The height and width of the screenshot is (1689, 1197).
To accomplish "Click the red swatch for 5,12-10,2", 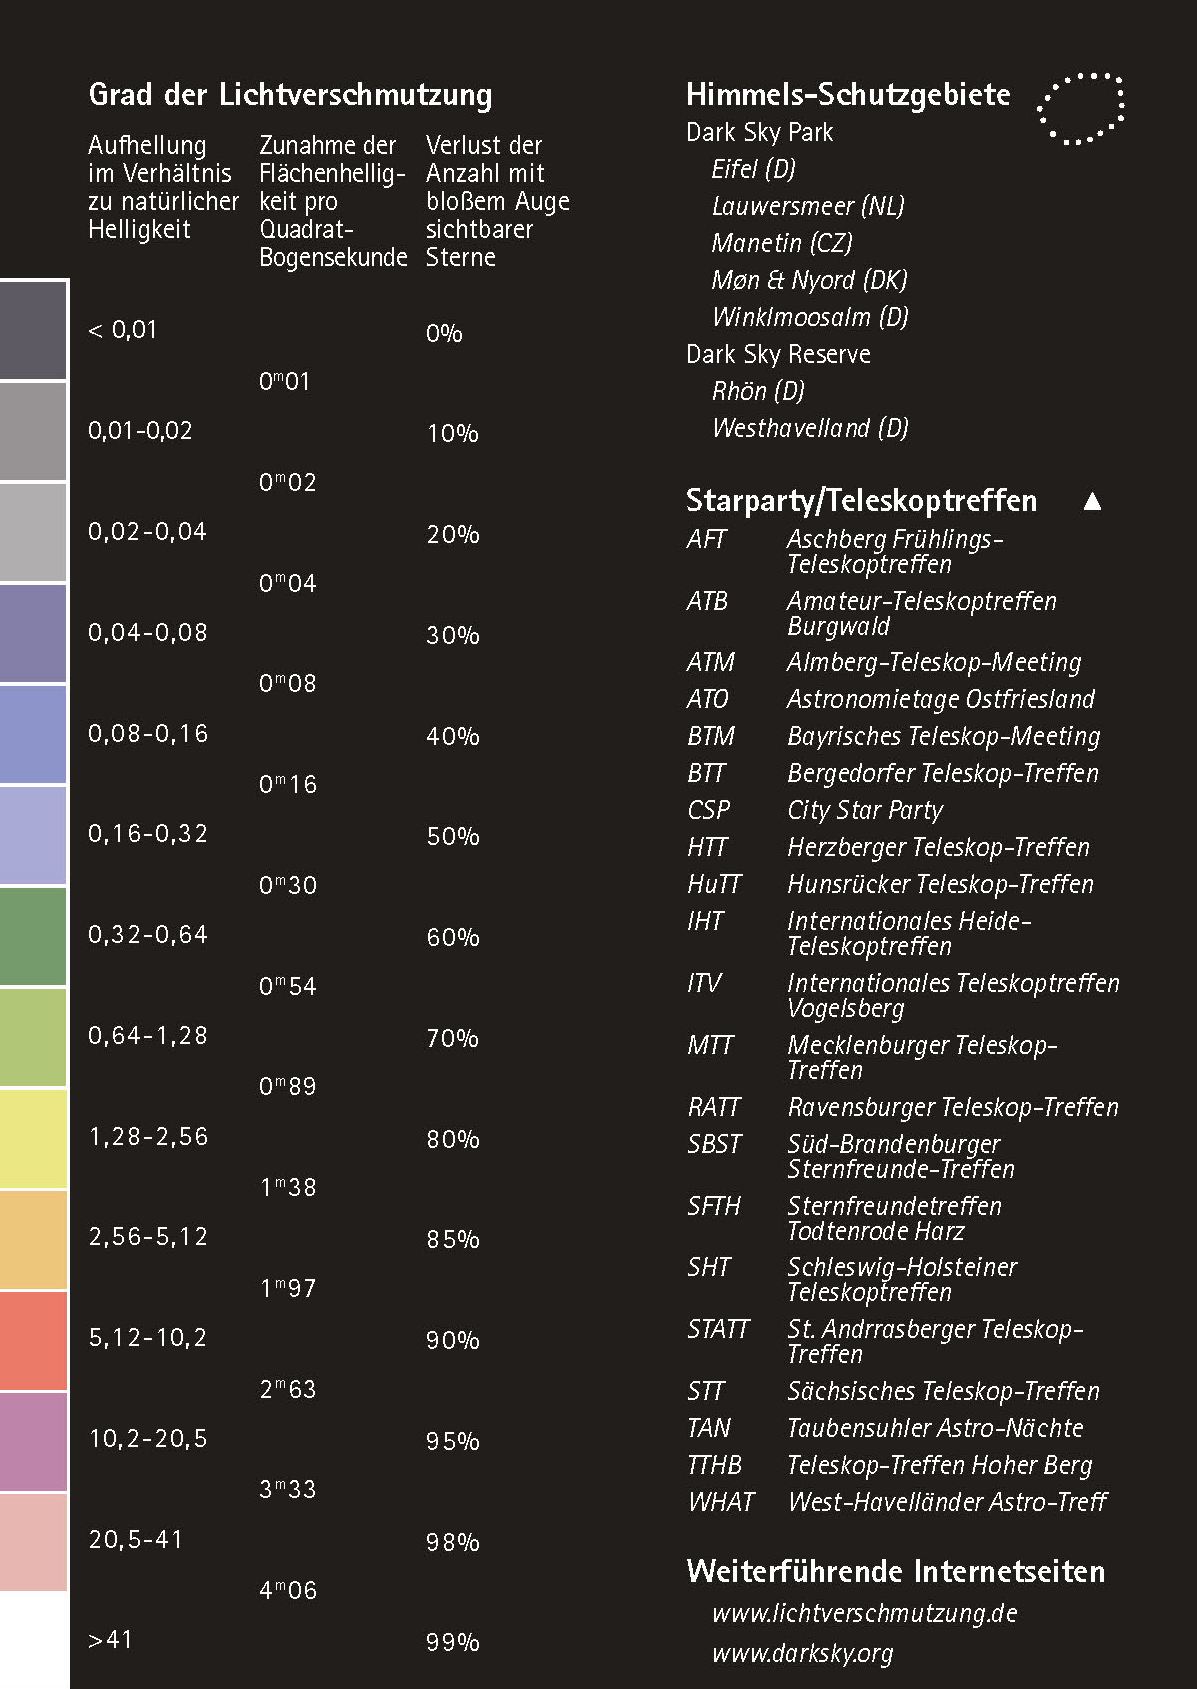I will click(x=33, y=1340).
